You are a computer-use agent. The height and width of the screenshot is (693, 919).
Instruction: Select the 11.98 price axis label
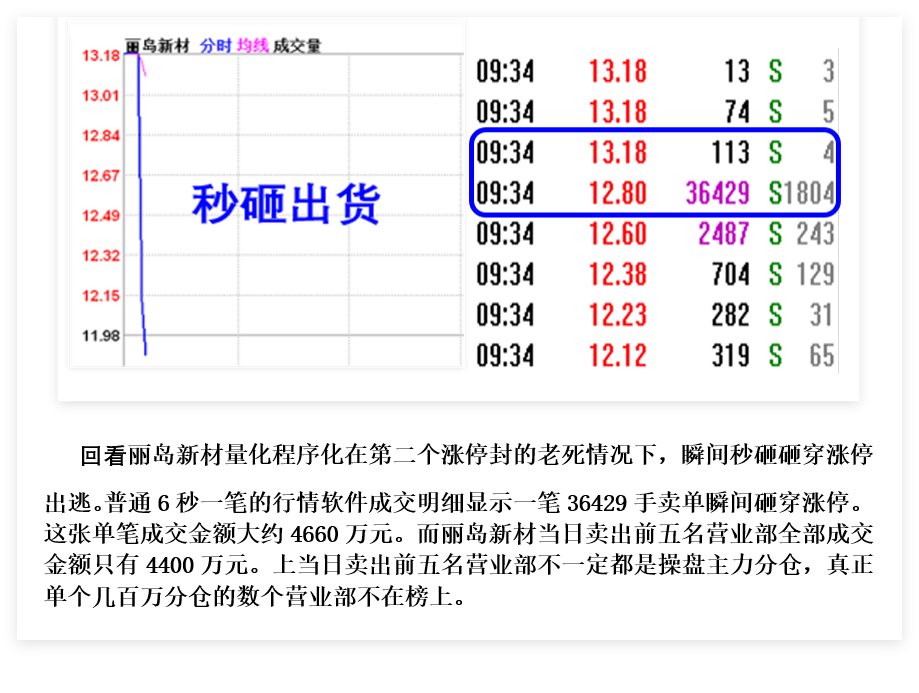pyautogui.click(x=101, y=336)
